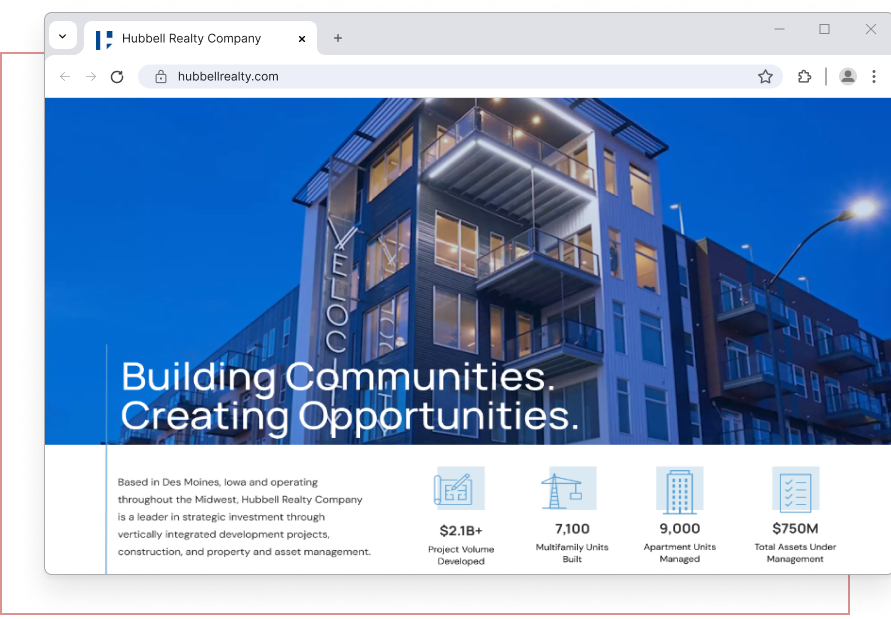This screenshot has width=891, height=619.
Task: Click the "9,000" figure
Action: coord(680,529)
